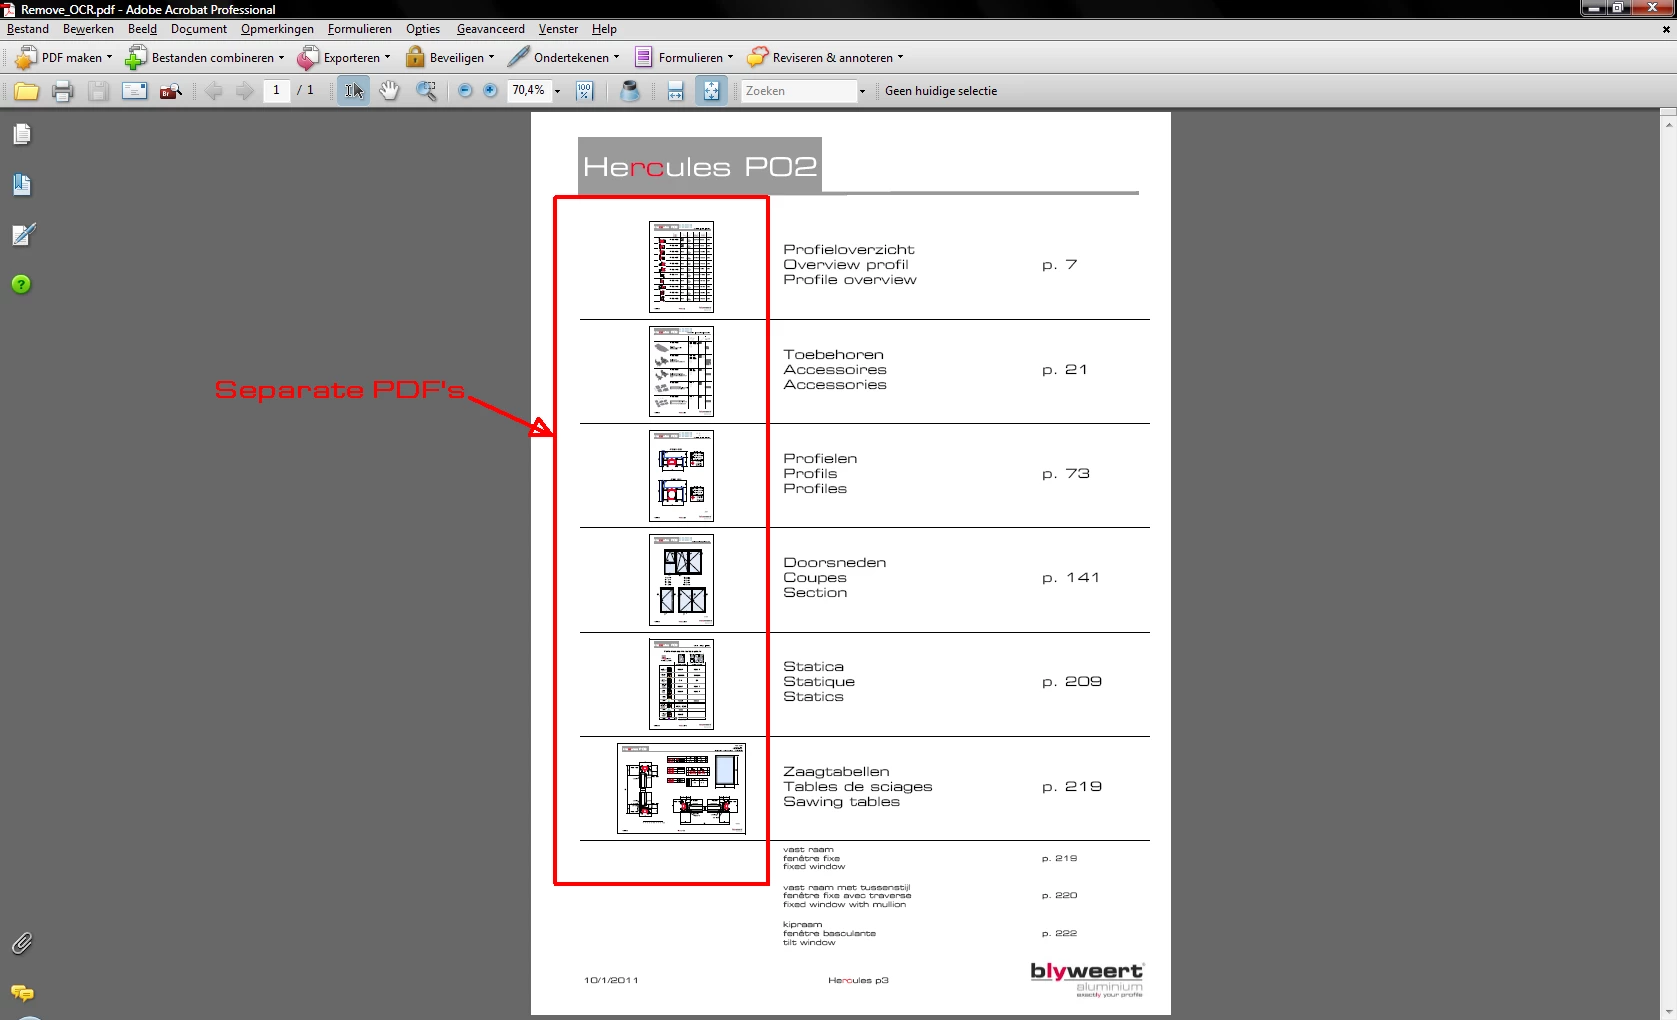Activate the Select tool
This screenshot has width=1677, height=1020.
pyautogui.click(x=353, y=91)
